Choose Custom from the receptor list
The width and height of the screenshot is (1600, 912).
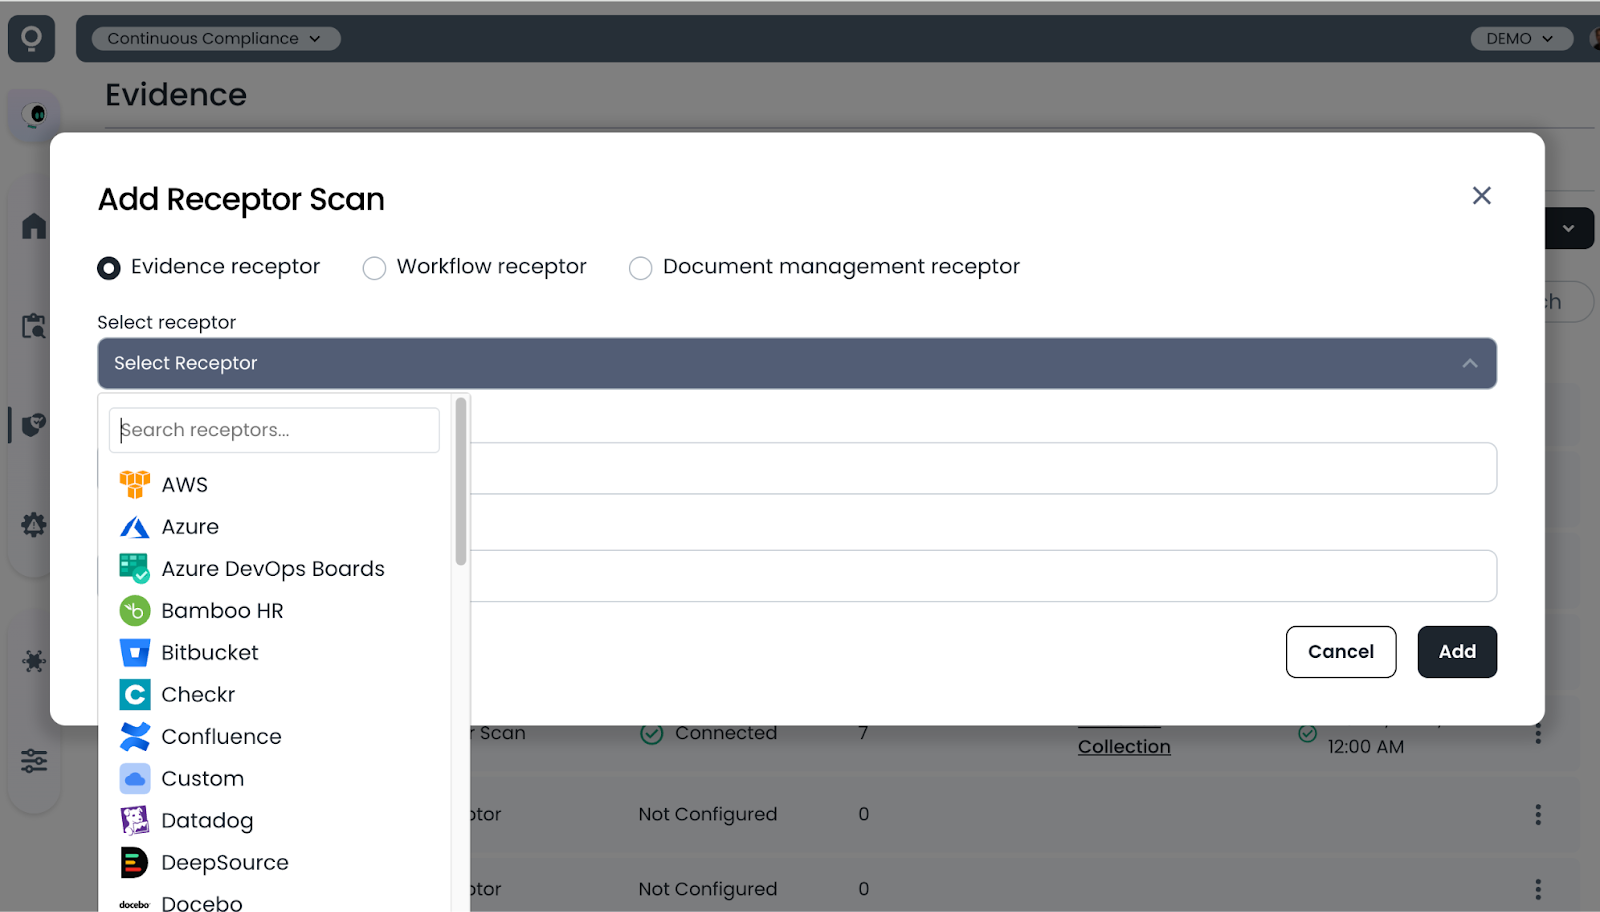pyautogui.click(x=202, y=779)
